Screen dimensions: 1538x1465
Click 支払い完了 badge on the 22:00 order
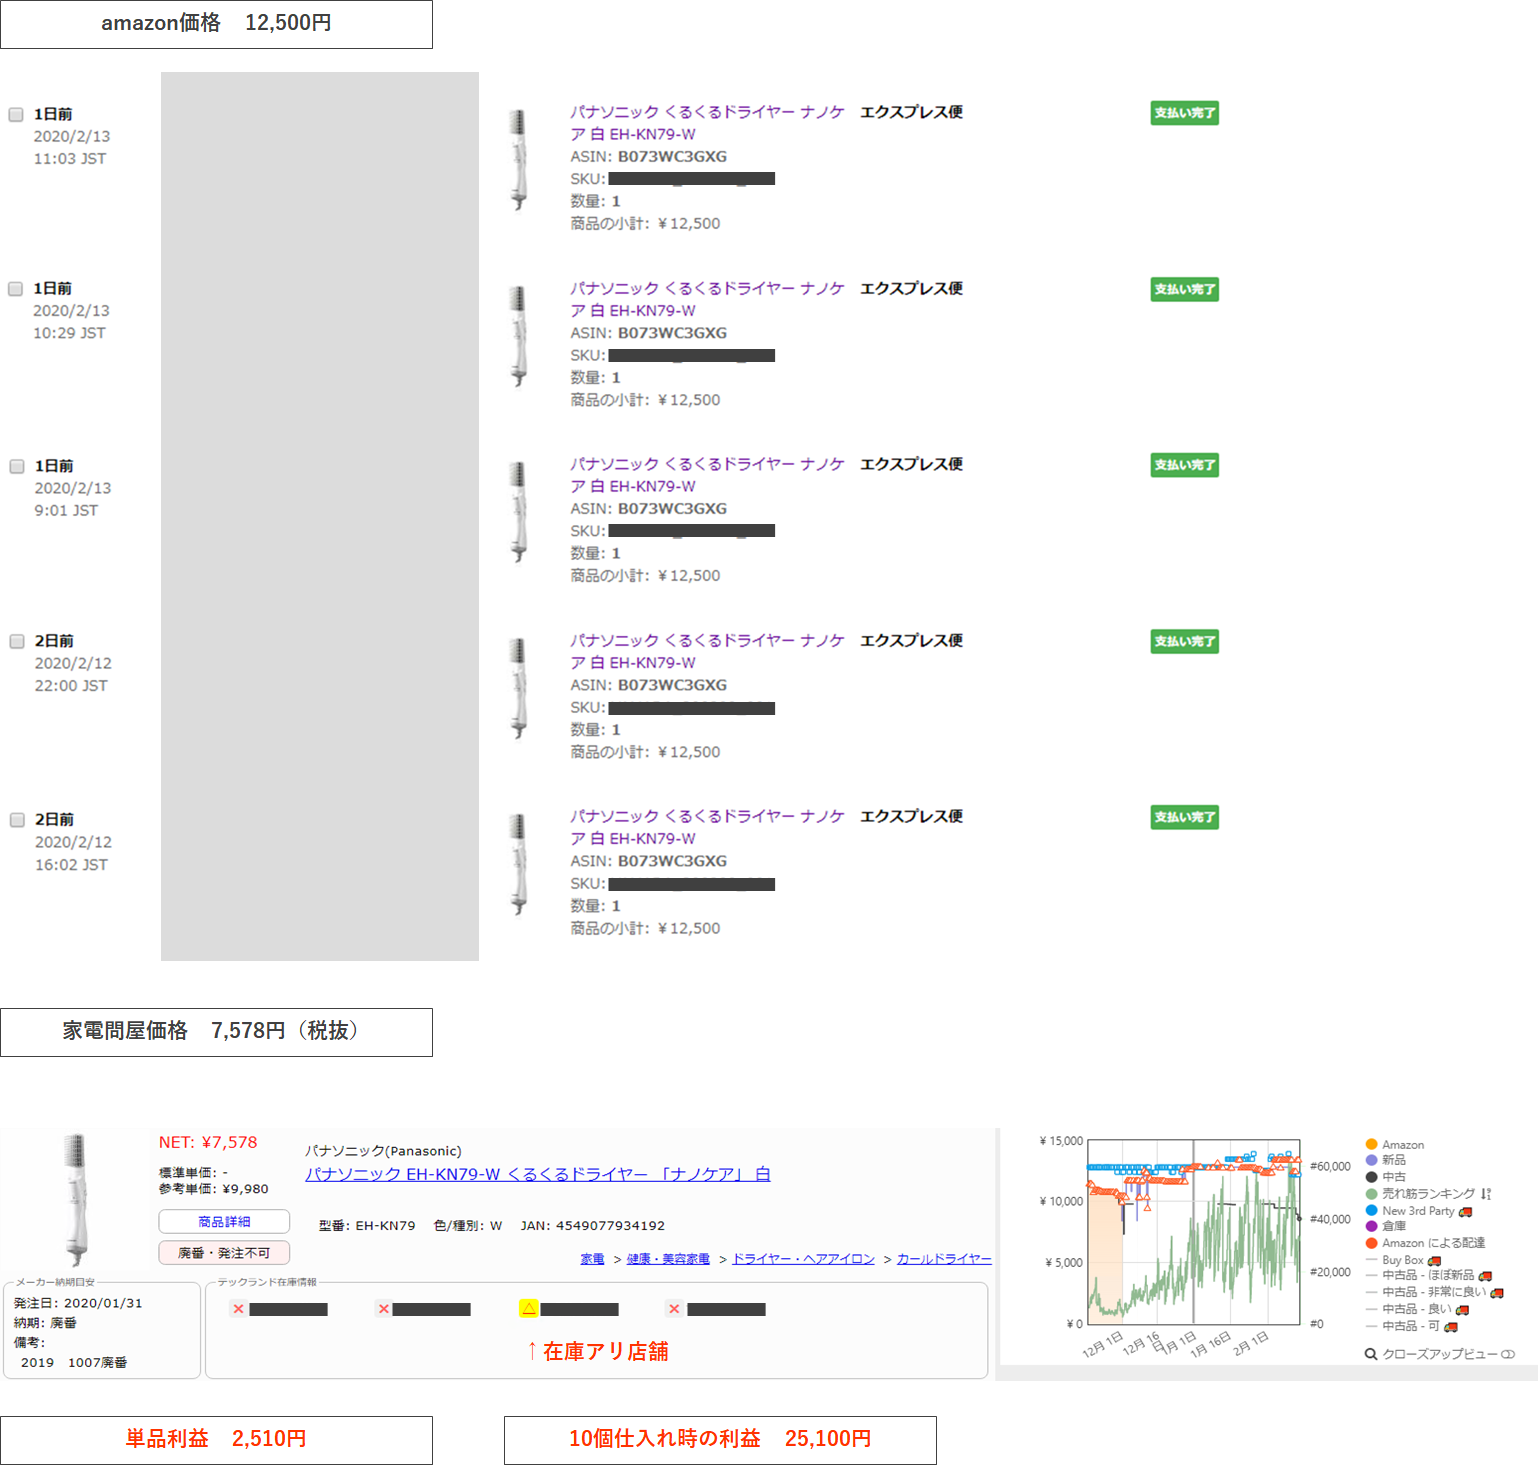pos(1185,641)
